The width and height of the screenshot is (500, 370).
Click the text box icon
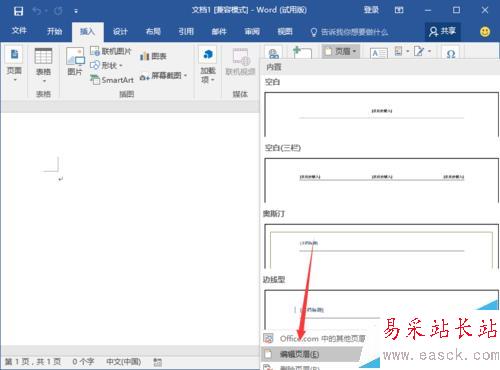[x=379, y=53]
